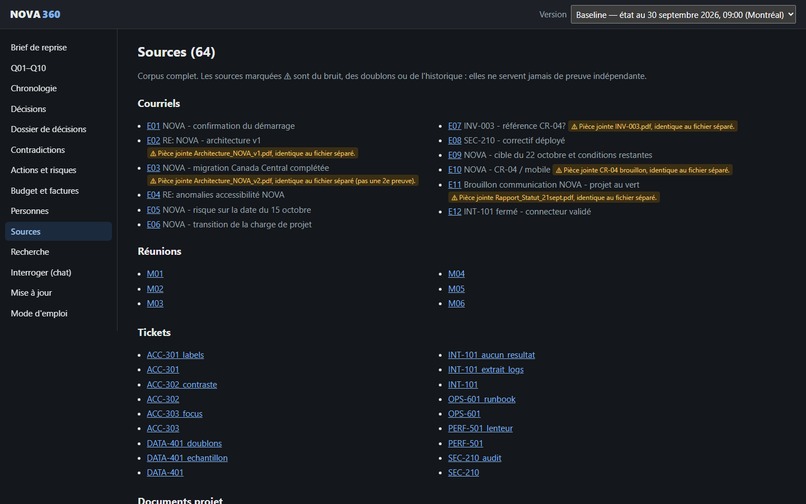Go to Mise à jour

point(59,293)
